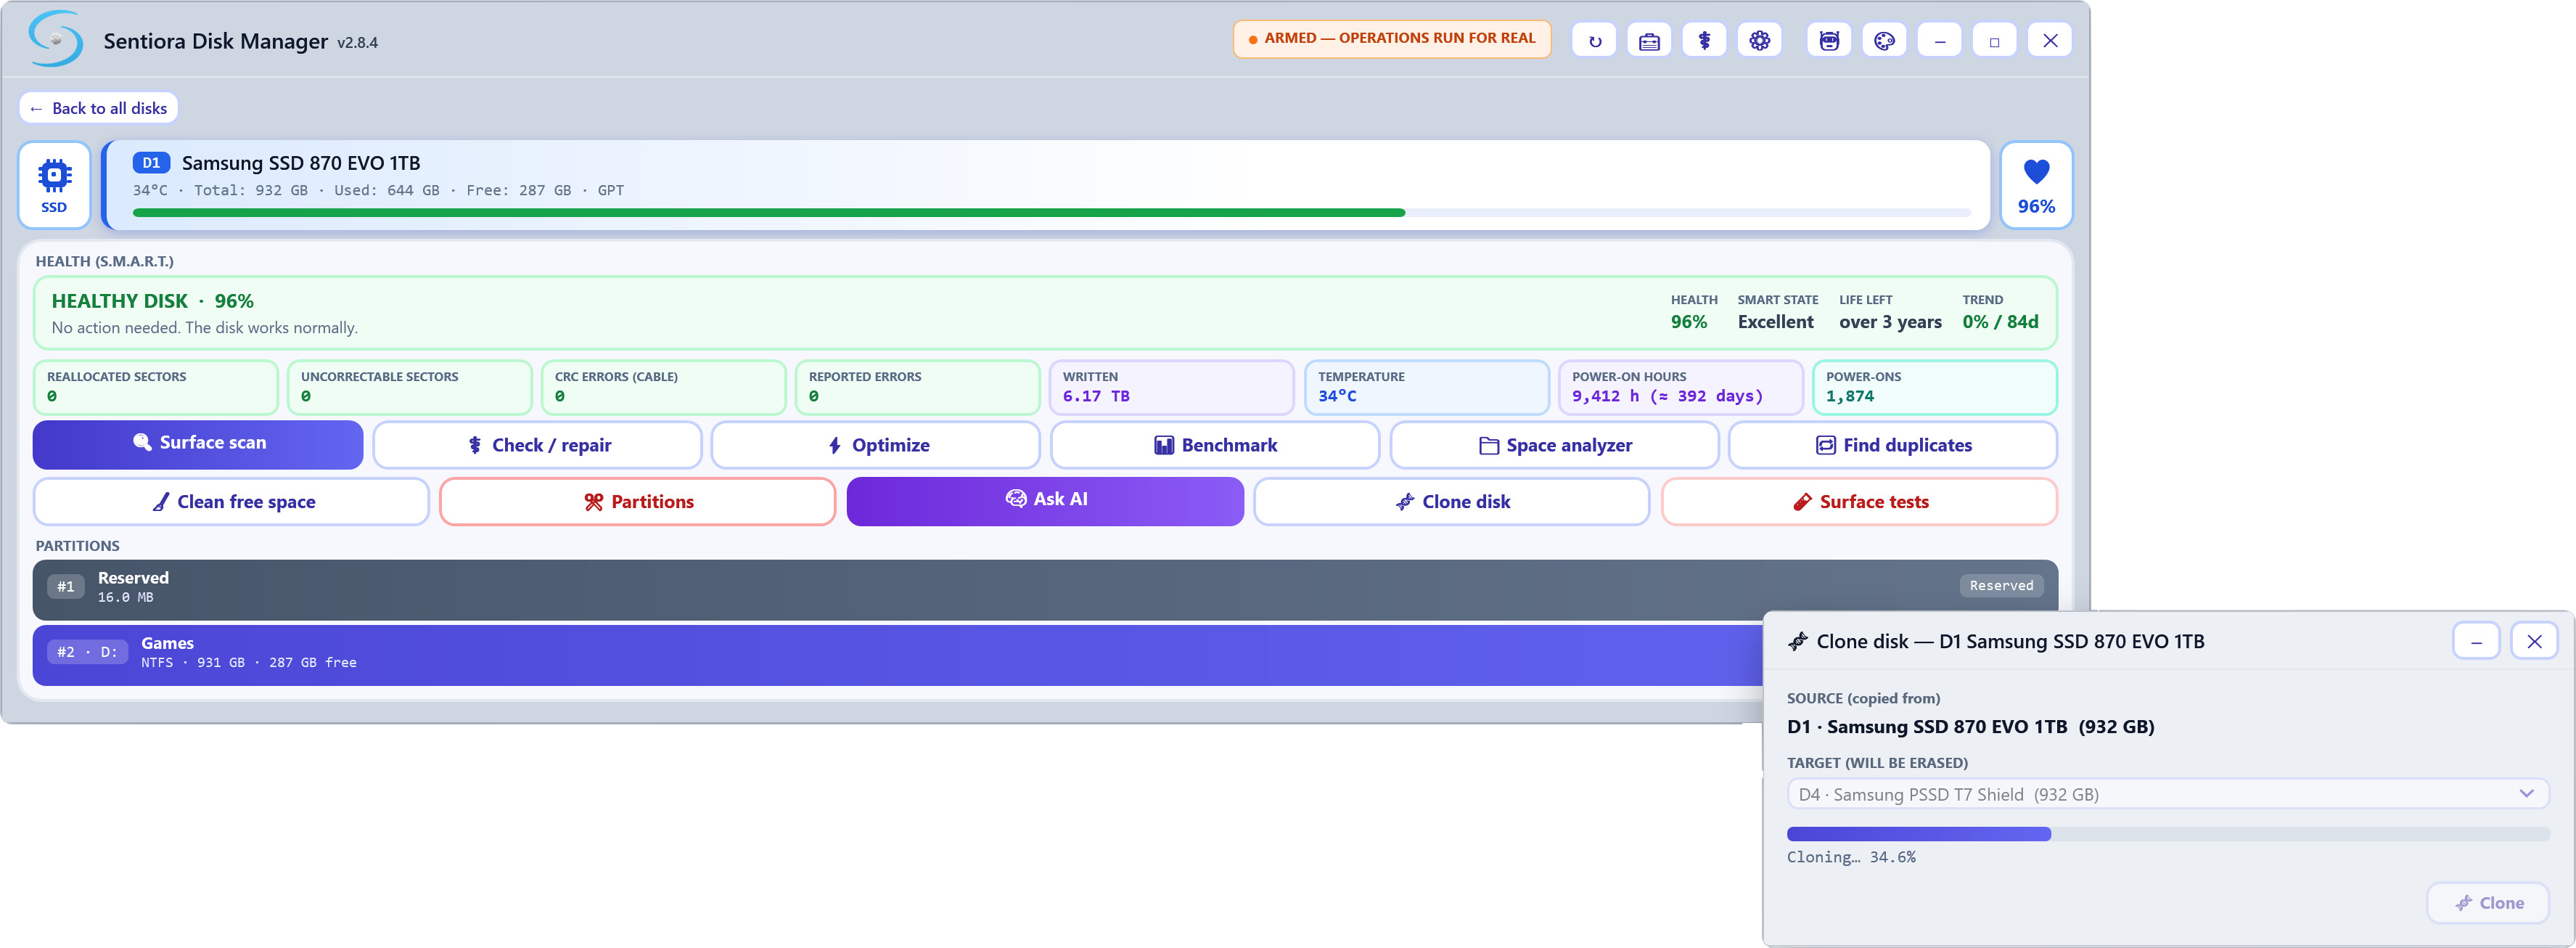Screen dimensions: 2576x948
Task: Run the Optimize action
Action: point(876,445)
